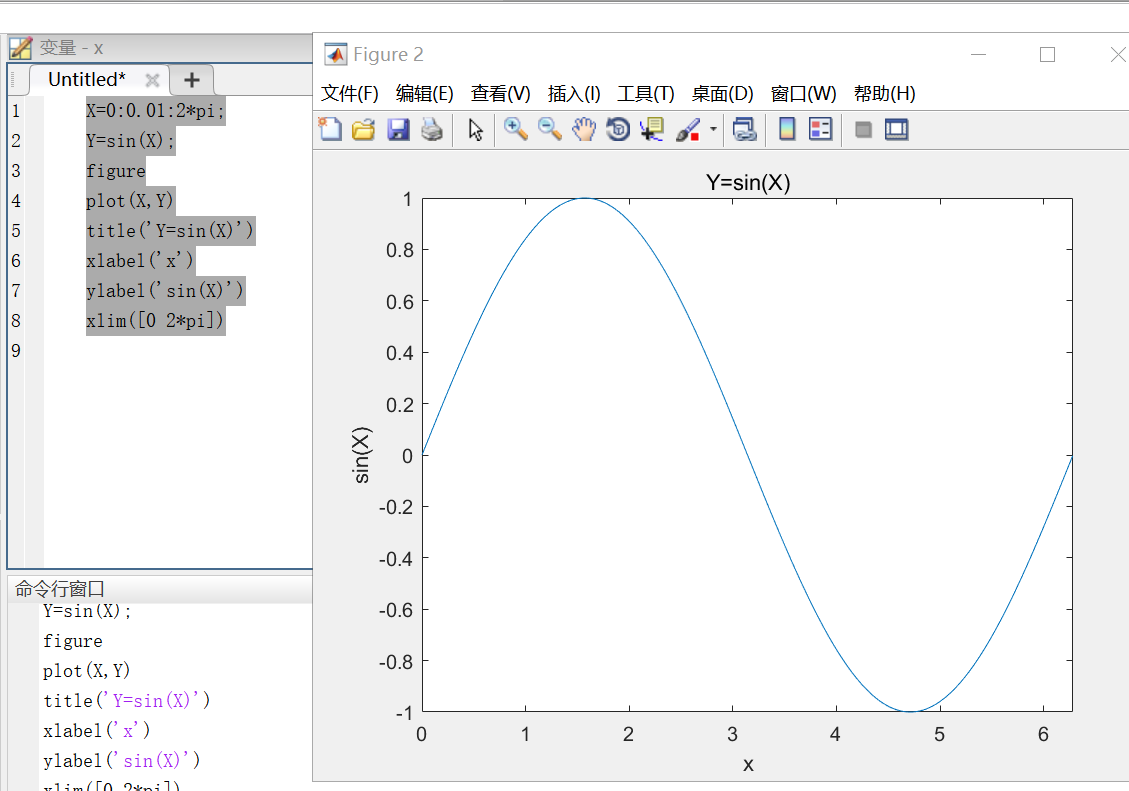Open the brush color dropdown arrow
The image size is (1129, 791).
pyautogui.click(x=712, y=129)
